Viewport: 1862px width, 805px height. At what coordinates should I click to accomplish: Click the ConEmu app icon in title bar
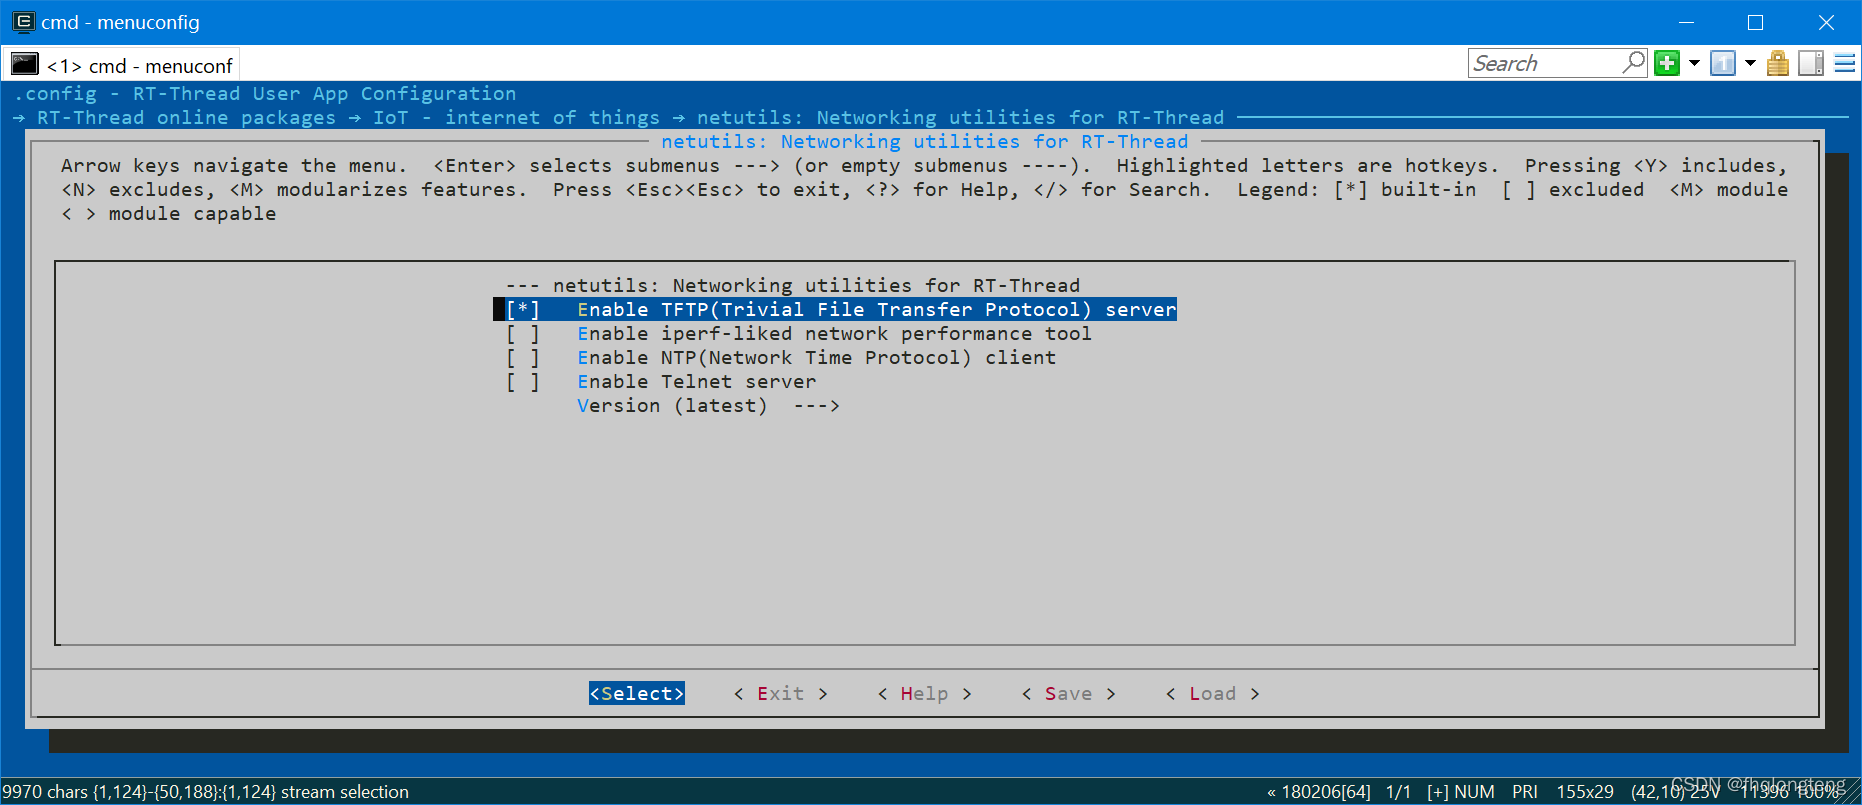click(23, 21)
